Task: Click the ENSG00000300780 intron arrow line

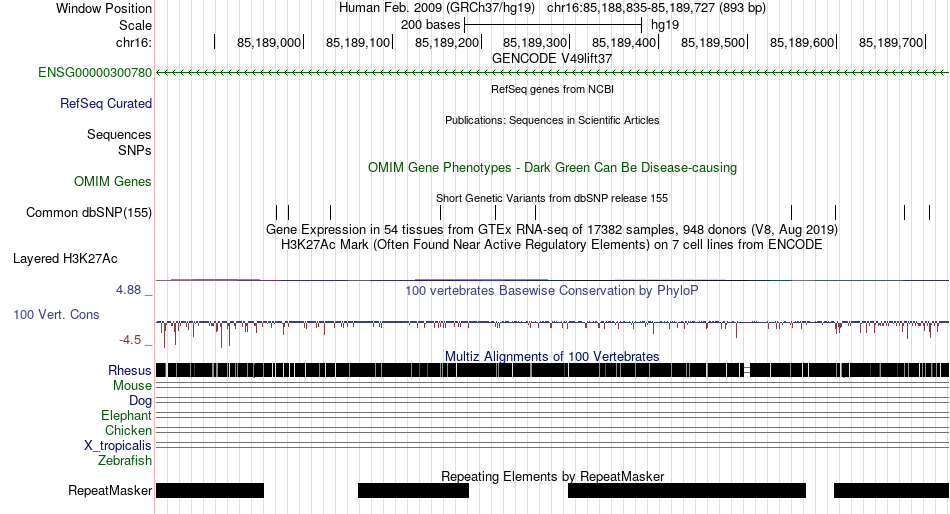Action: (x=552, y=73)
